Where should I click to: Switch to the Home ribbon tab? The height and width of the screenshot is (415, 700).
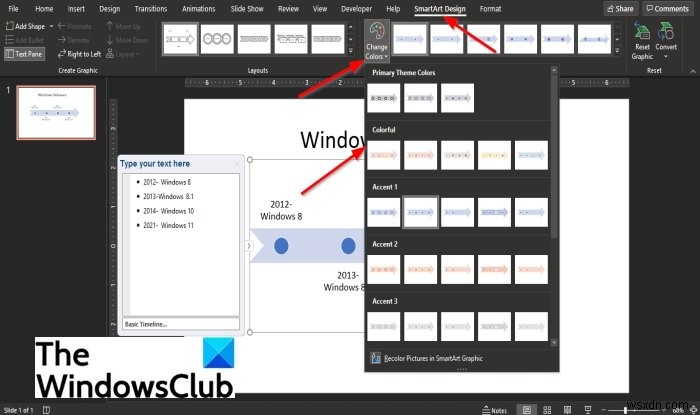(44, 8)
